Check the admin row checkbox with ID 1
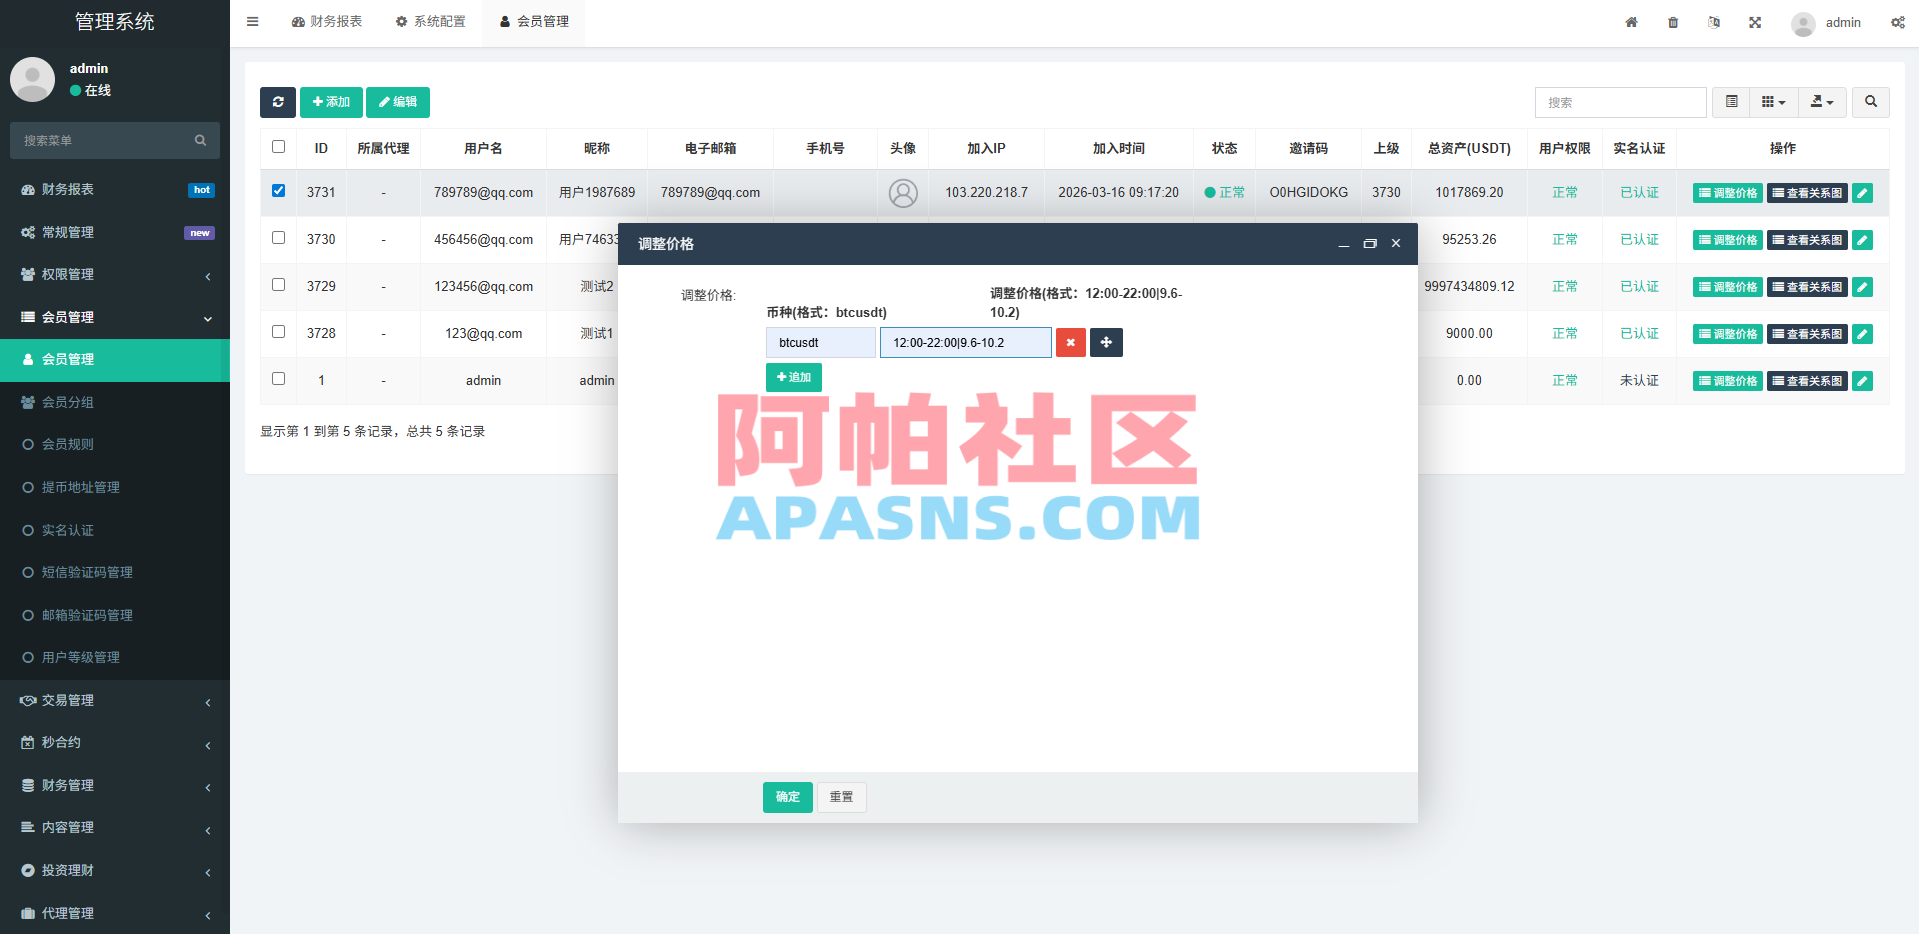This screenshot has width=1919, height=934. (x=278, y=379)
